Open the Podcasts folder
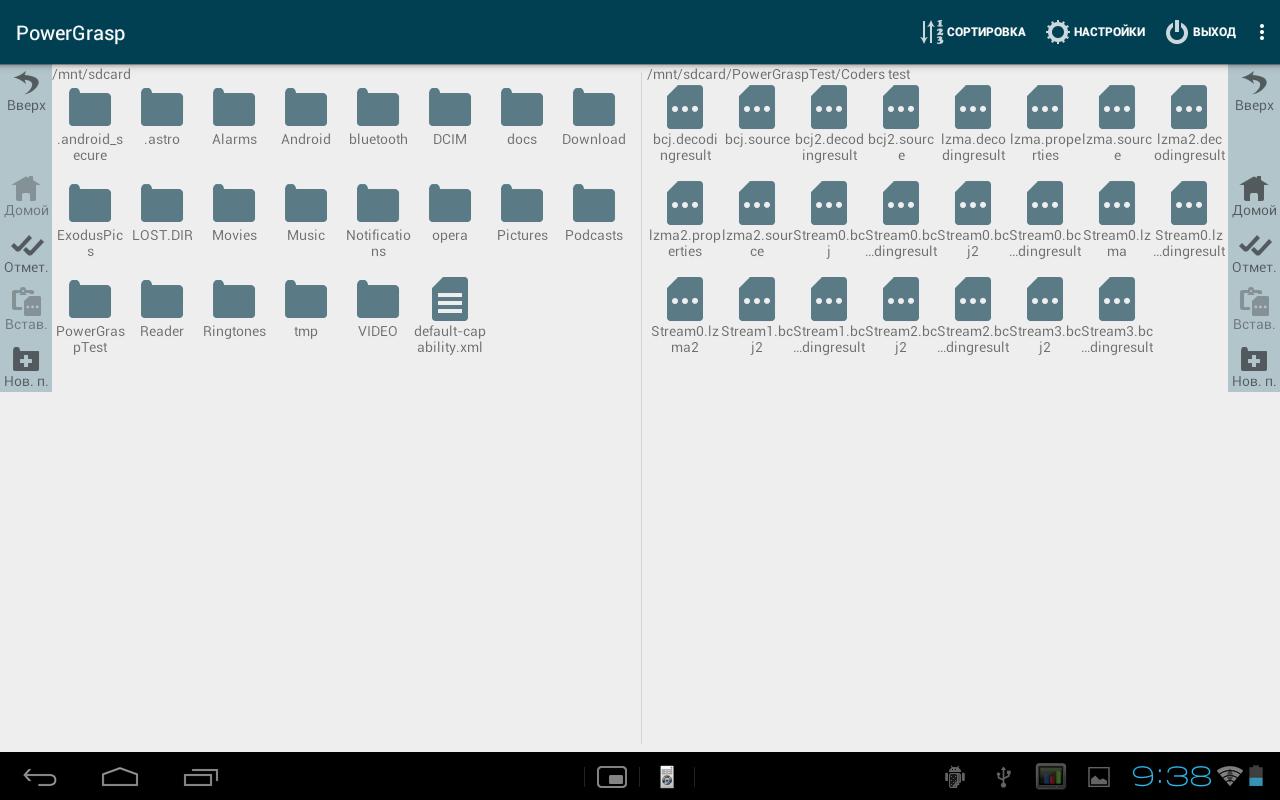1280x800 pixels. click(594, 213)
